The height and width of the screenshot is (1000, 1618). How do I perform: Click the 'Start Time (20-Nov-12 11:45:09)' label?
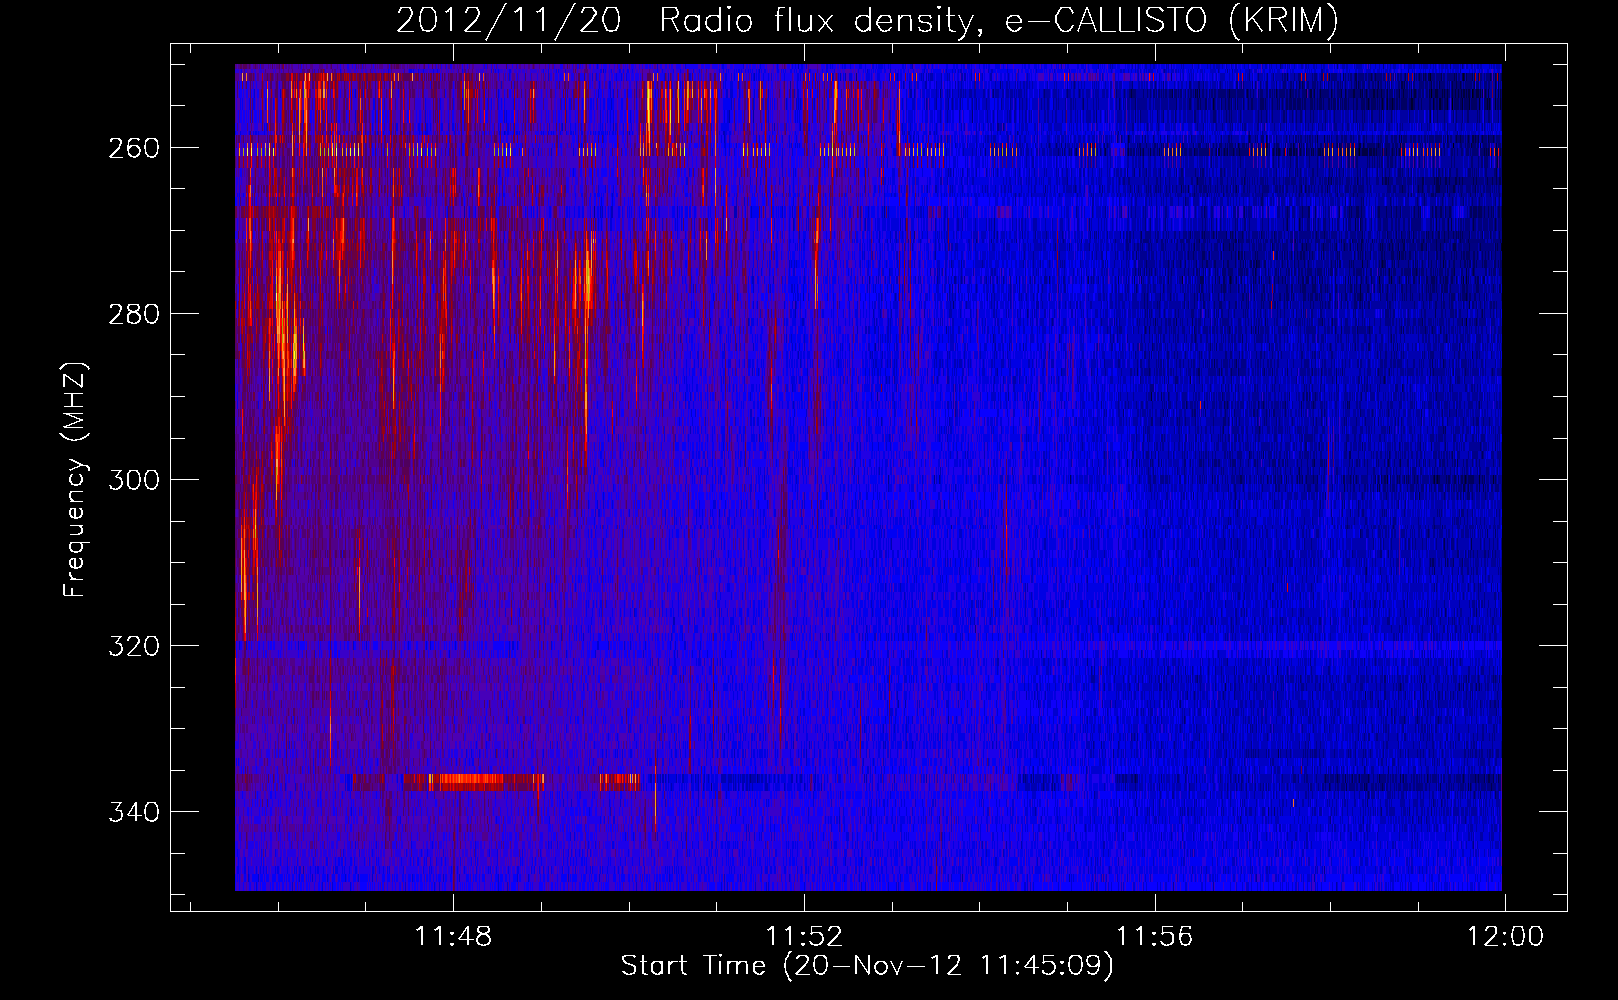[x=867, y=966]
